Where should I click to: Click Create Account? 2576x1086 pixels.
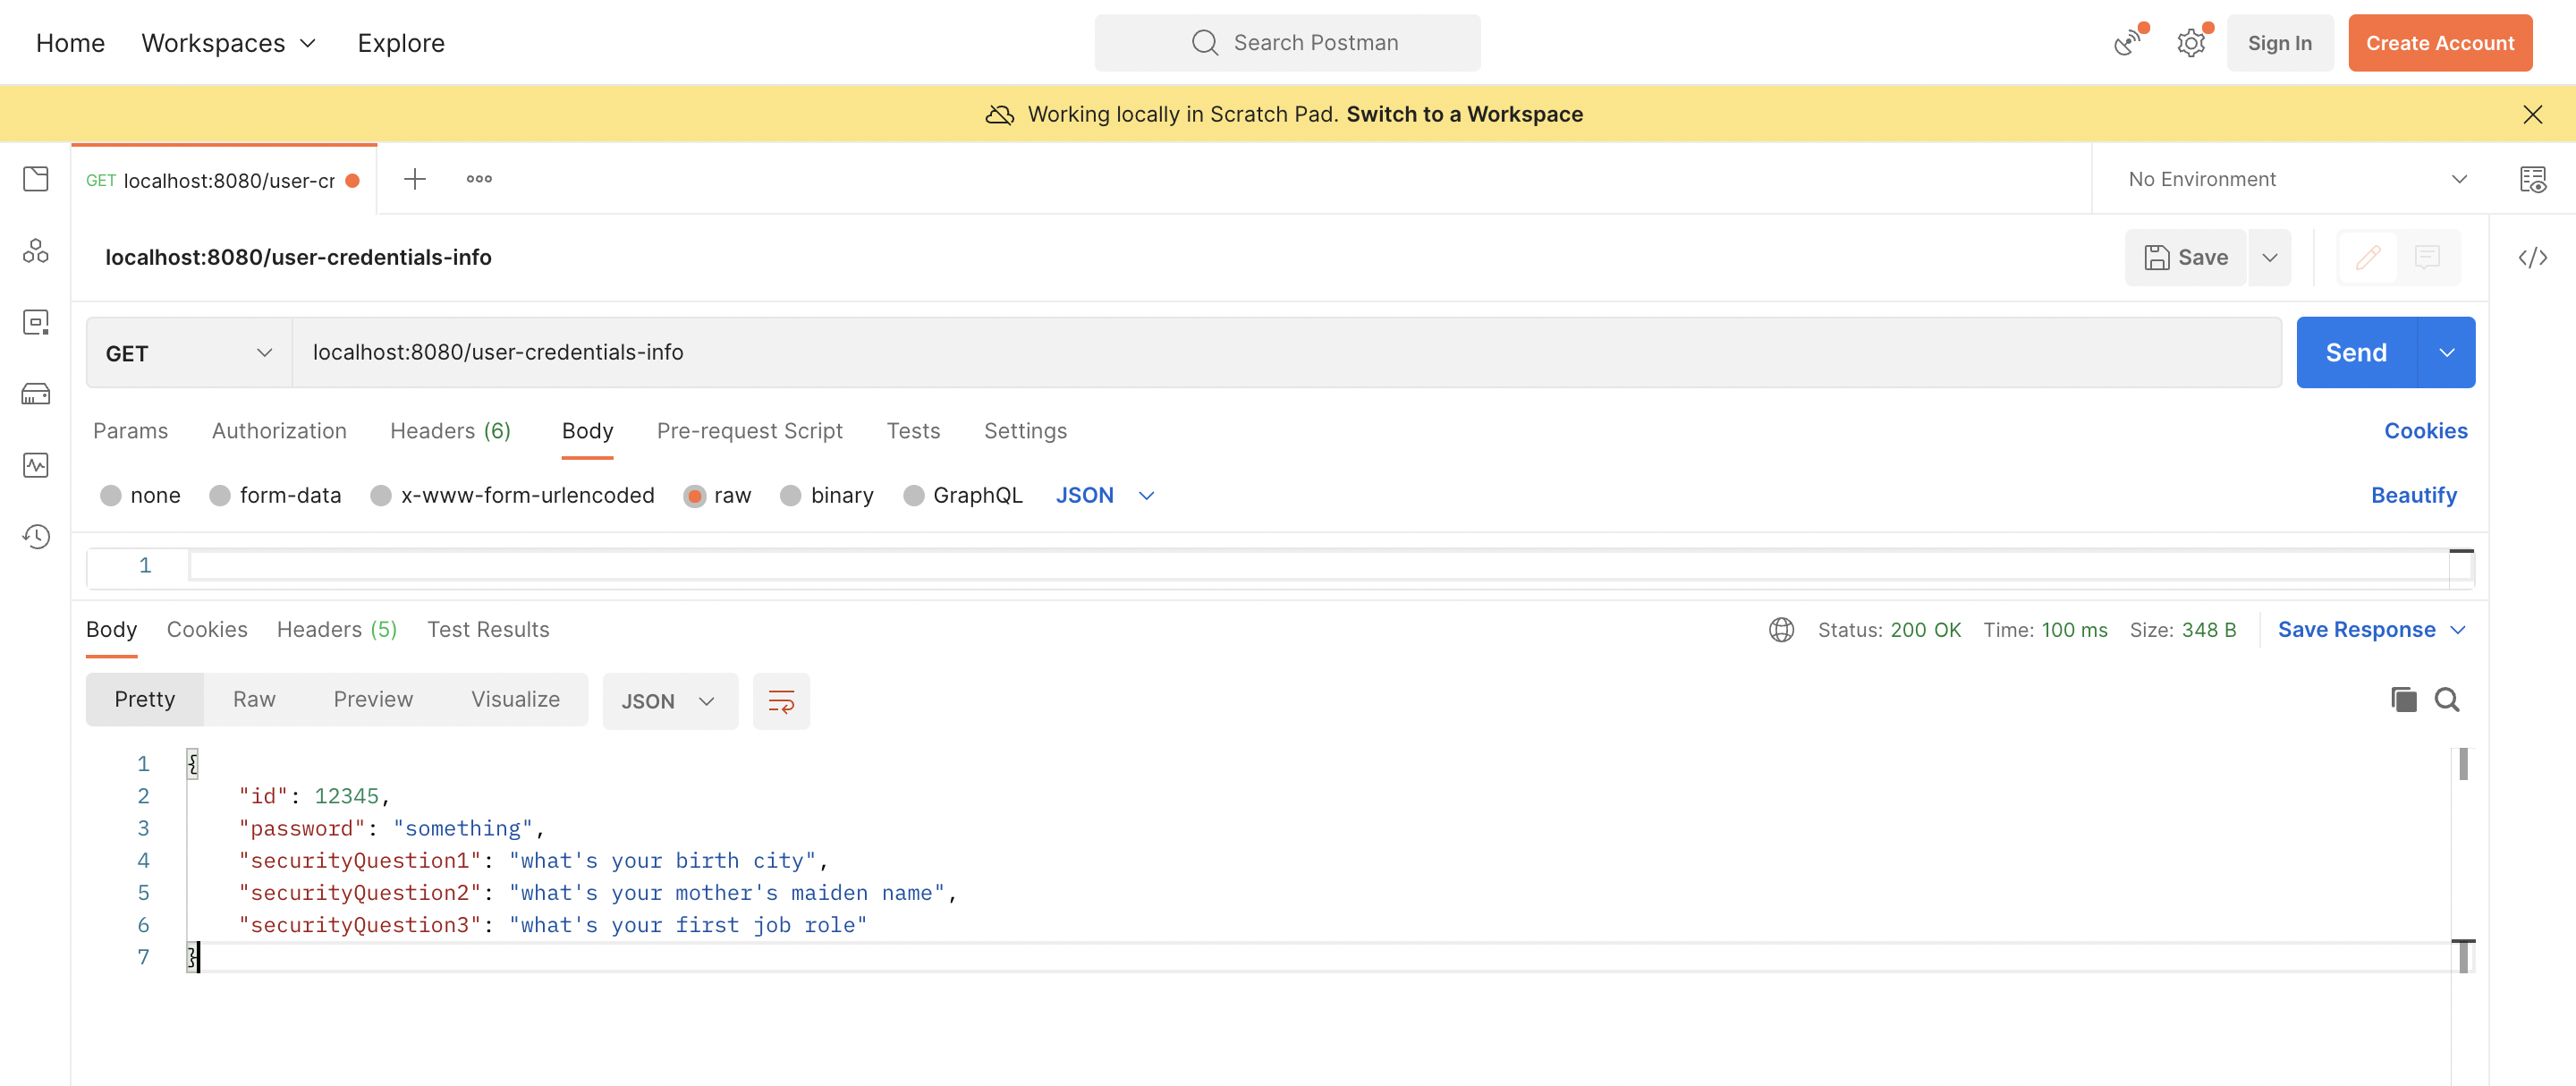2439,43
